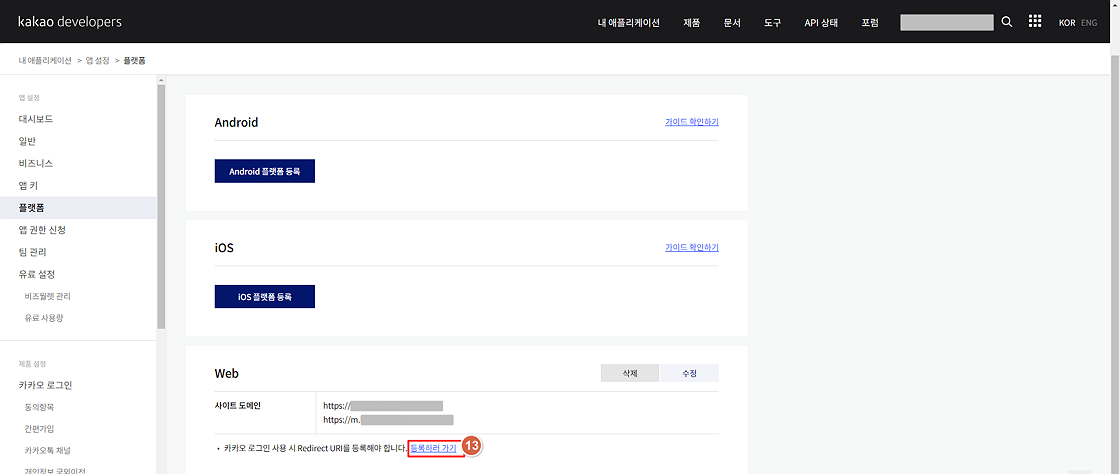Screen dimensions: 1120x474
Task: Open the 제품 menu
Action: pyautogui.click(x=691, y=23)
